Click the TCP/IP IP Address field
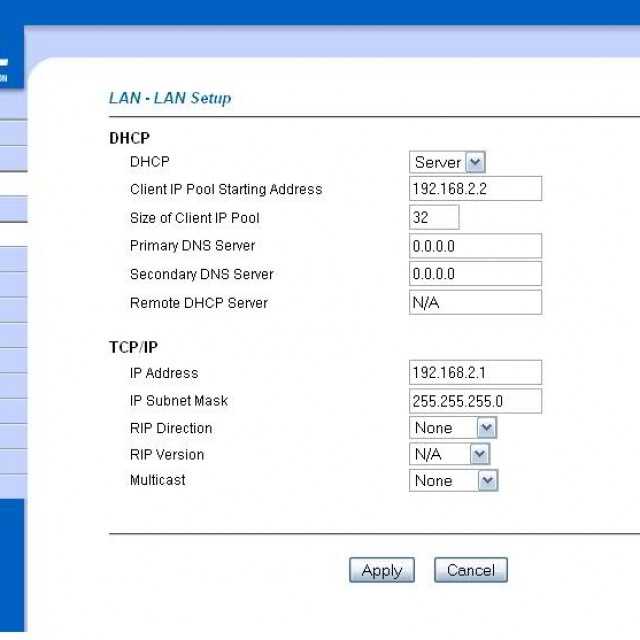 [x=476, y=372]
